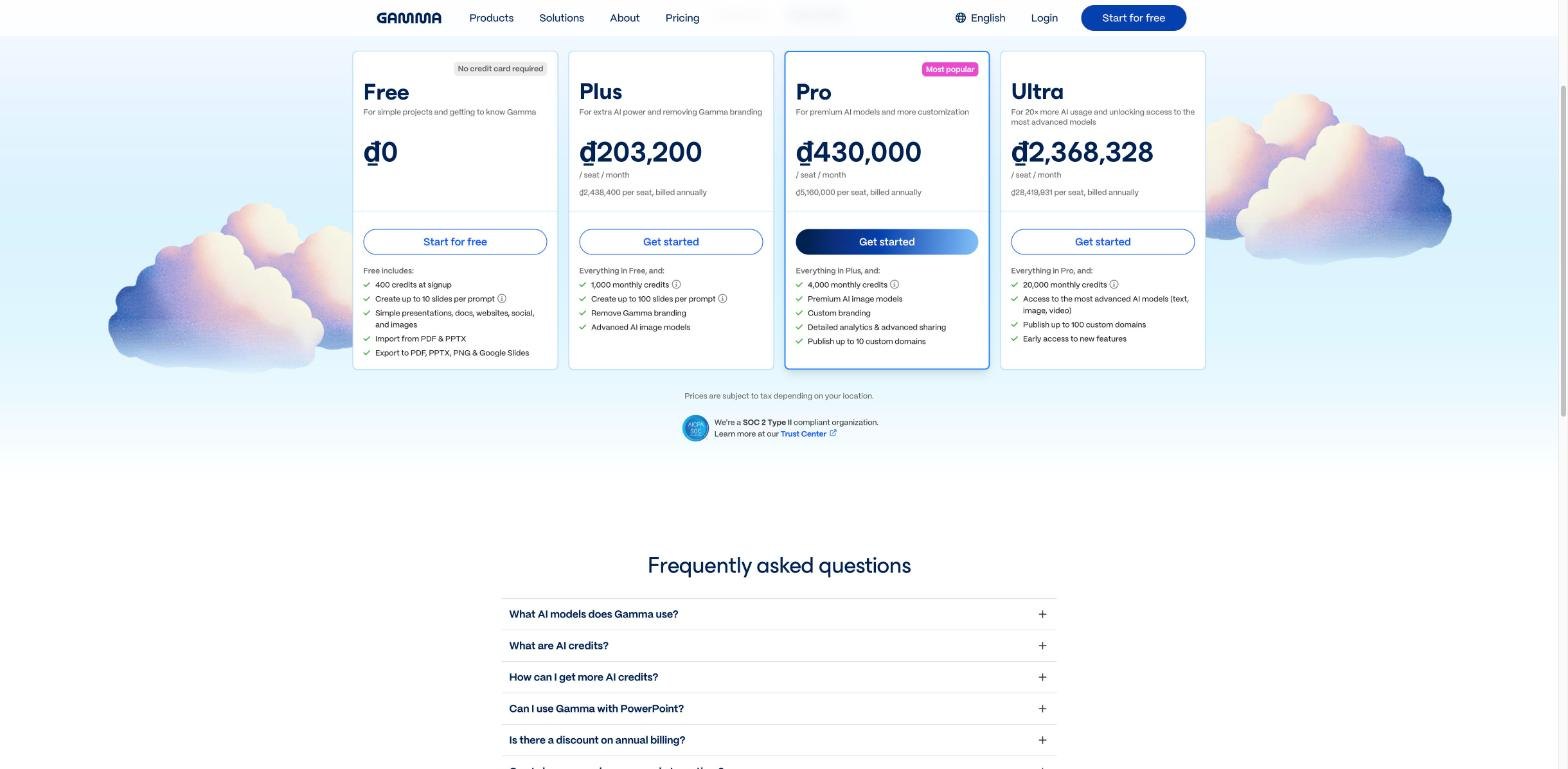This screenshot has width=1568, height=769.
Task: Click the Login link
Action: click(1044, 18)
